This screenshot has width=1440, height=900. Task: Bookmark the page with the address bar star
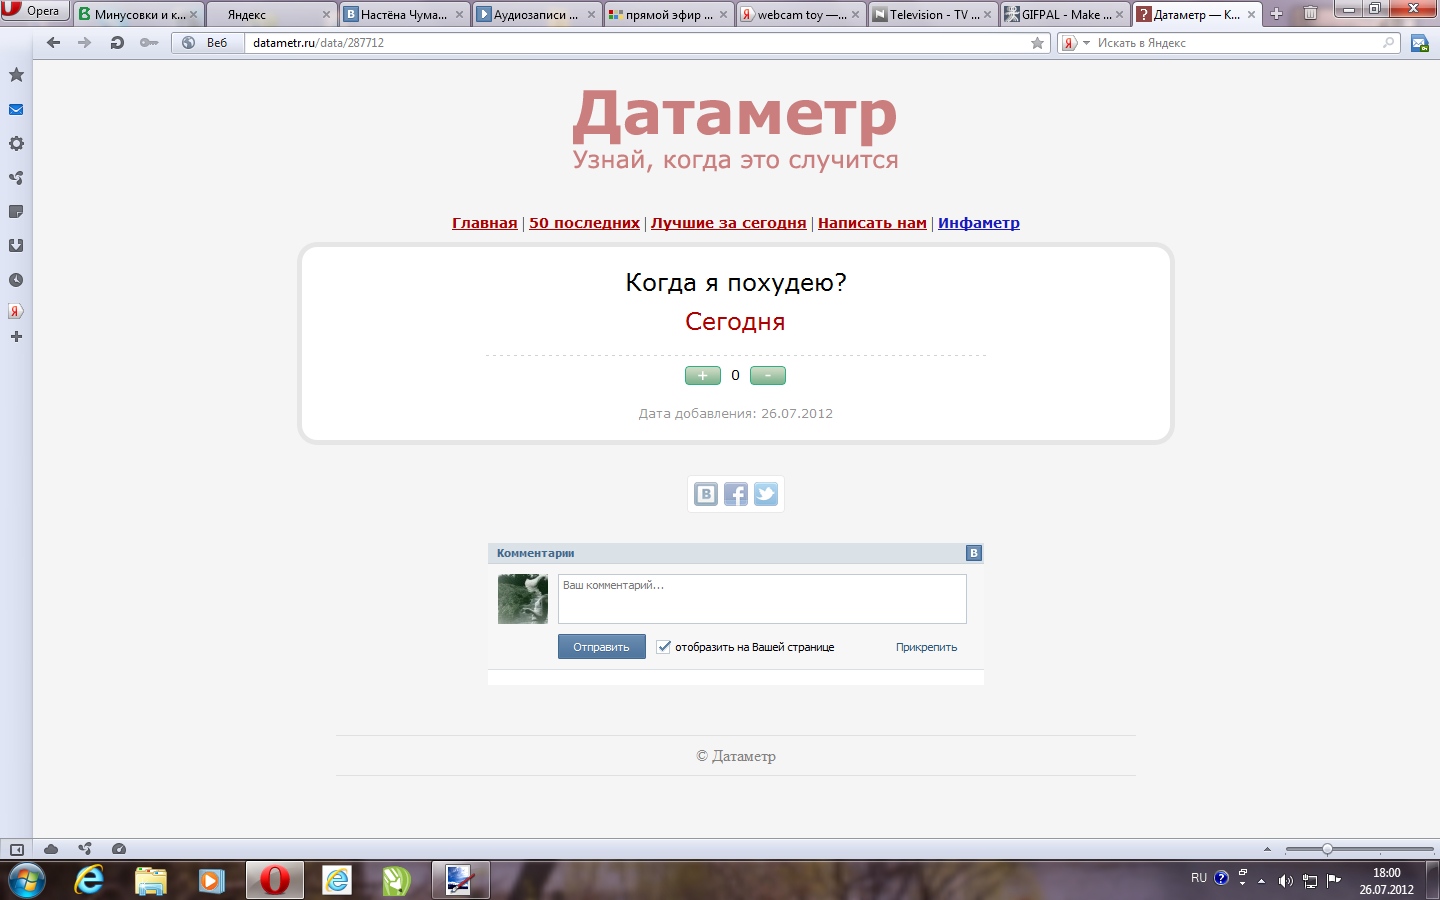pyautogui.click(x=1037, y=43)
